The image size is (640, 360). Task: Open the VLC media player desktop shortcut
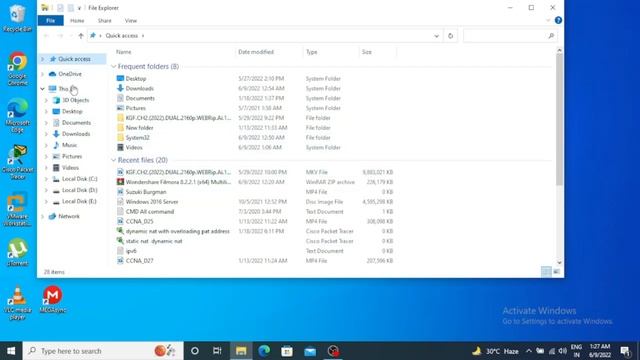[17, 303]
